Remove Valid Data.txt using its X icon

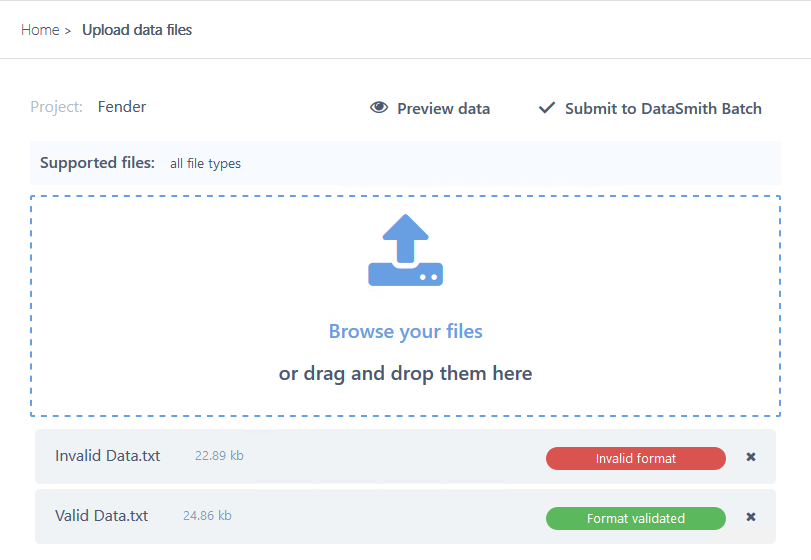751,517
